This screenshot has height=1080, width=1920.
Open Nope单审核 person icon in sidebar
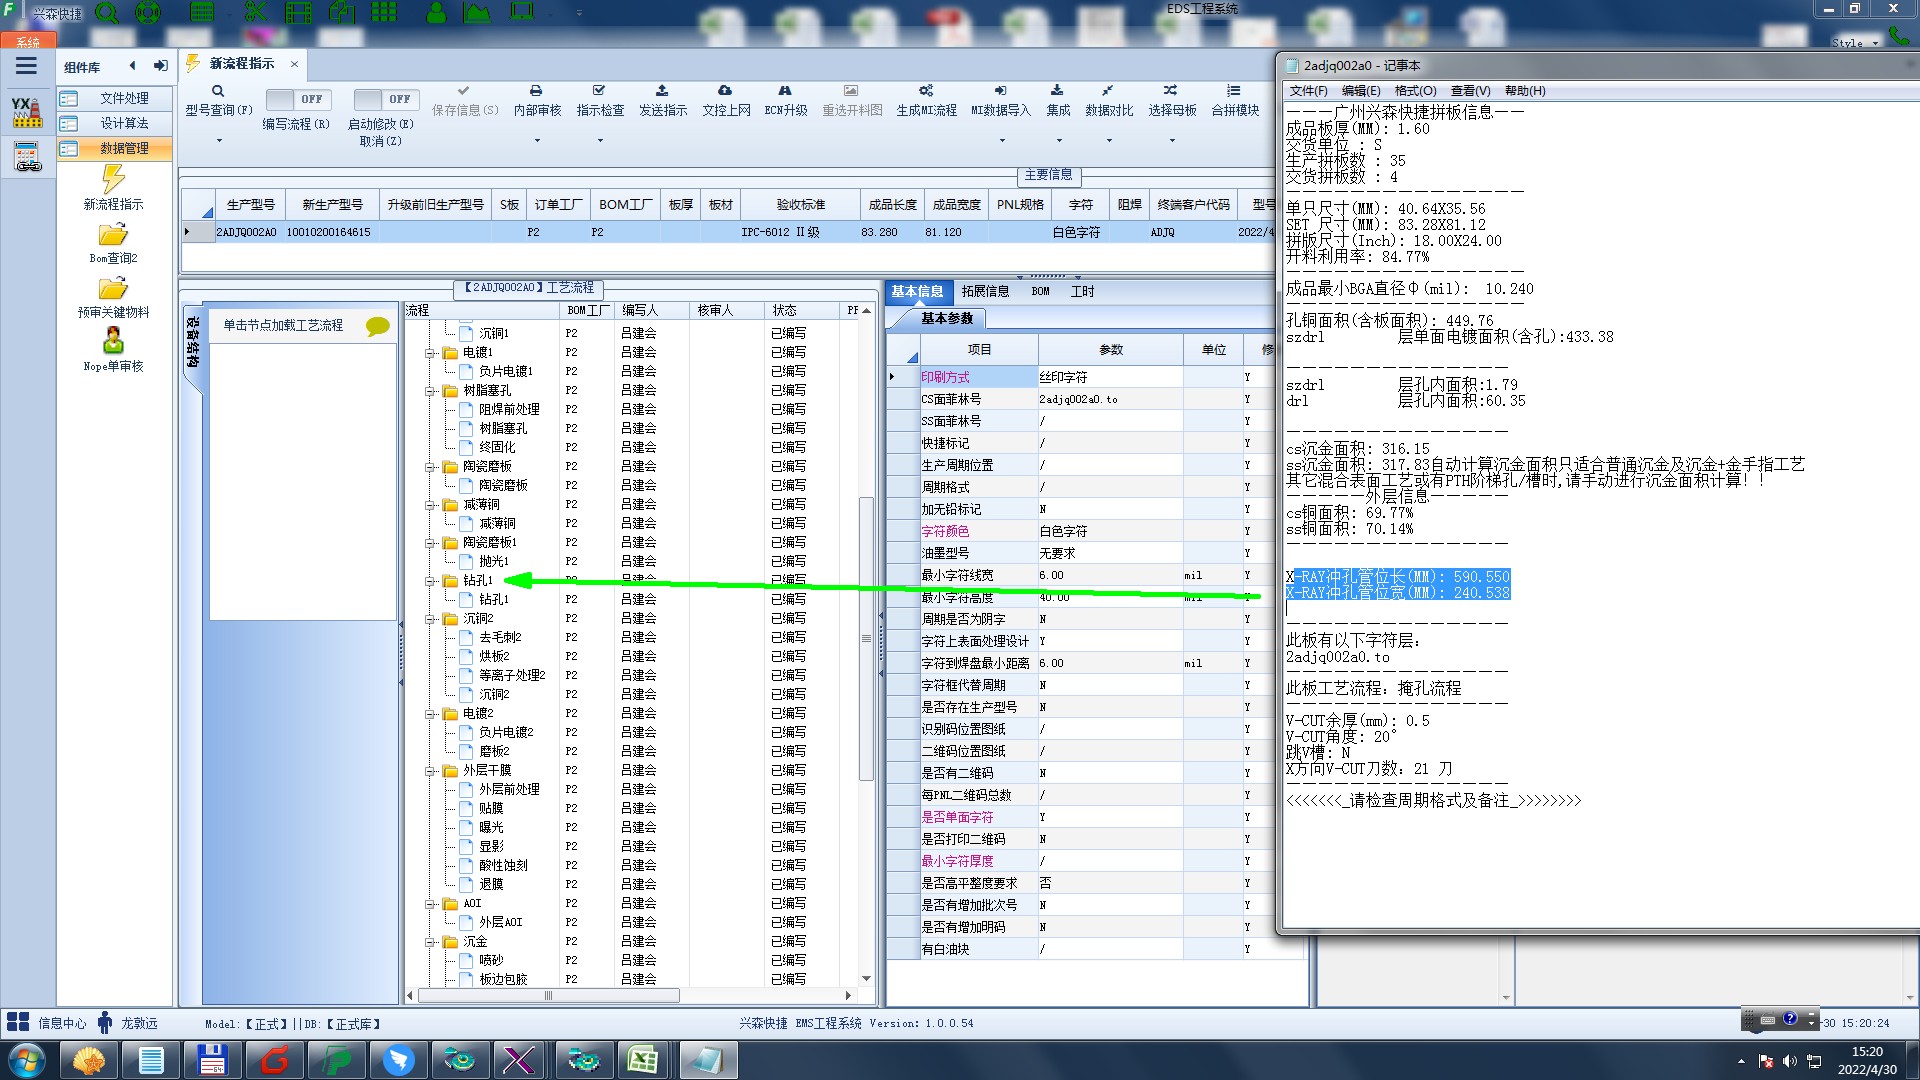113,341
